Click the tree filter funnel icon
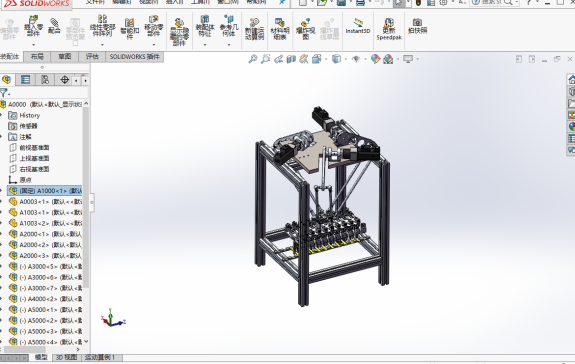Viewport: 575px width, 364px height. tap(4, 92)
